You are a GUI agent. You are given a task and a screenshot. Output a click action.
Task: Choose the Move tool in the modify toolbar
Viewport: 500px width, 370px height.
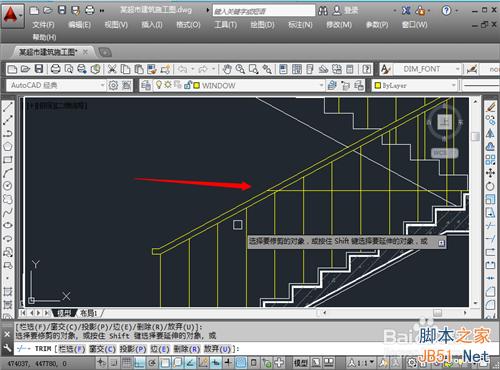click(x=490, y=173)
